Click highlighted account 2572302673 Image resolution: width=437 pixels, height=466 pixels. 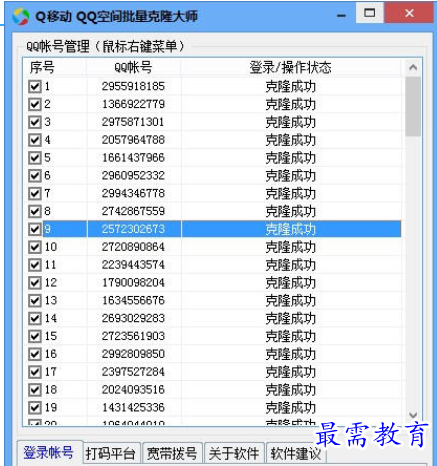click(133, 229)
